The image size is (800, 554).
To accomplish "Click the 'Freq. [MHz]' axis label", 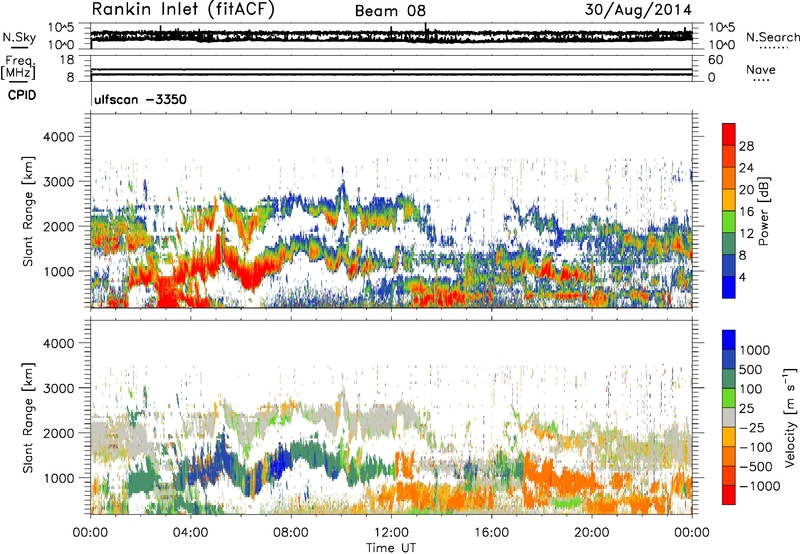I will pos(18,67).
